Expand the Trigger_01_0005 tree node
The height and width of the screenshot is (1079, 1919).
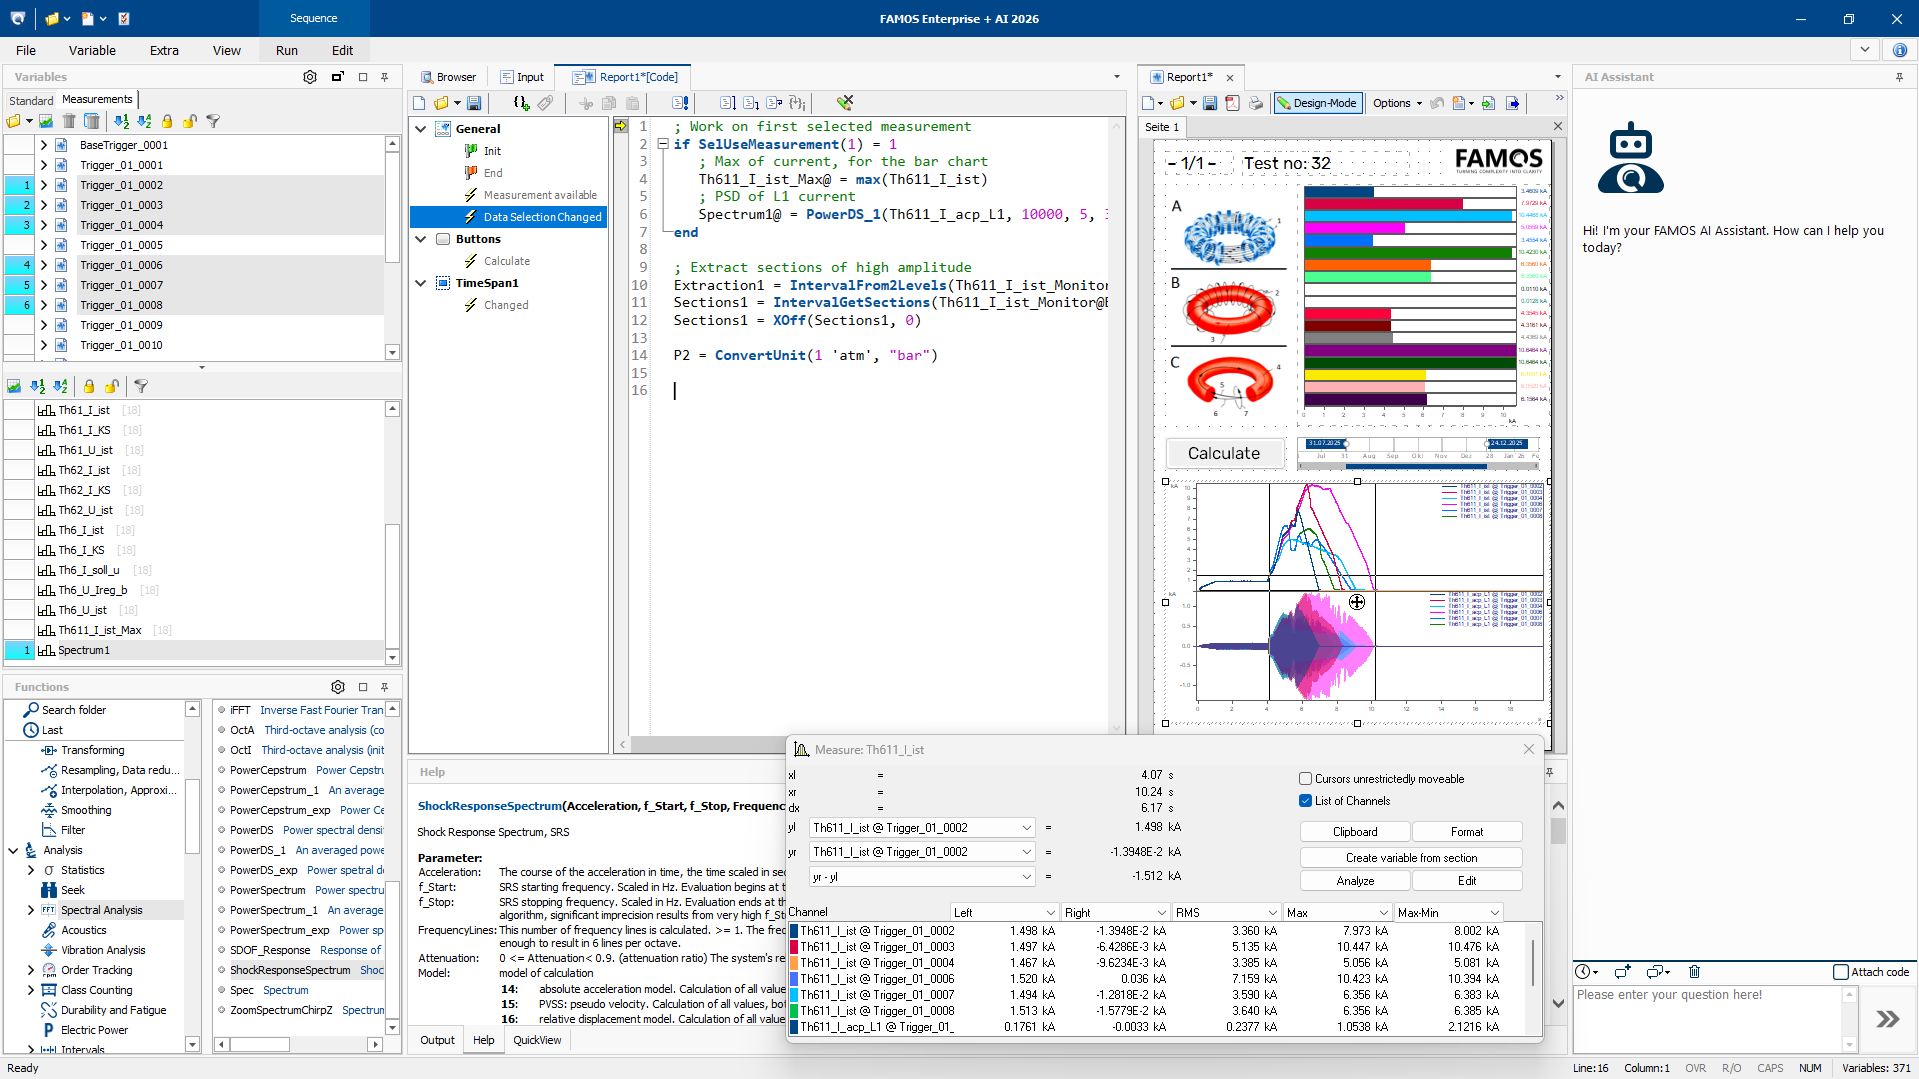(x=44, y=245)
